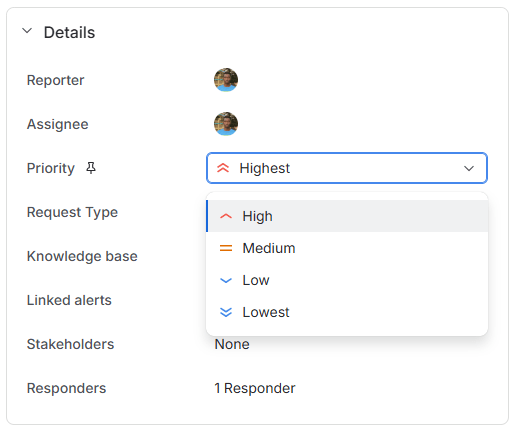The width and height of the screenshot is (515, 430).
Task: Open the Assignee avatar
Action: click(x=226, y=124)
